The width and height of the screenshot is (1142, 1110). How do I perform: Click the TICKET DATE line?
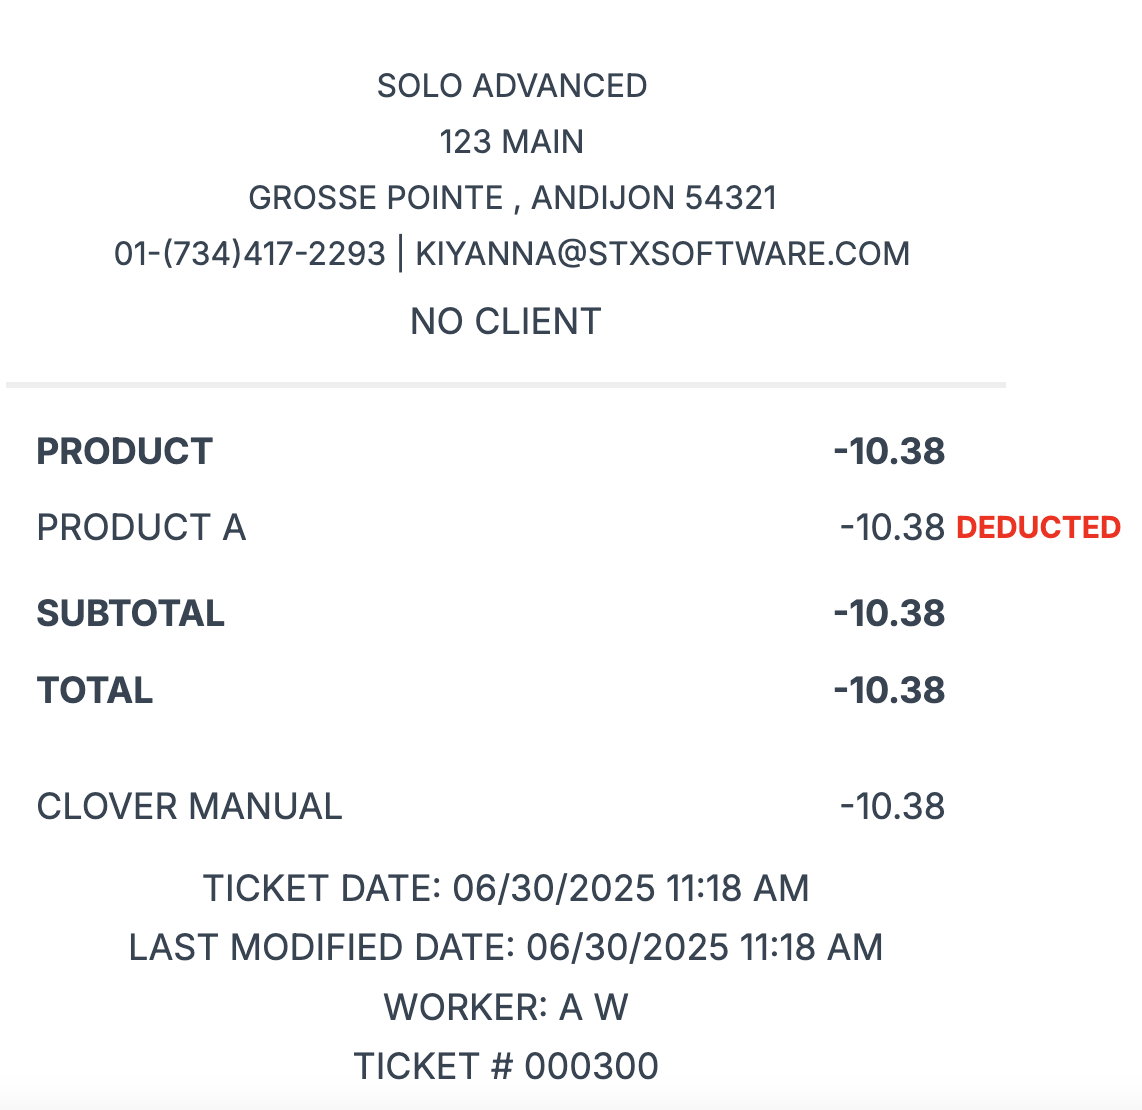(505, 889)
